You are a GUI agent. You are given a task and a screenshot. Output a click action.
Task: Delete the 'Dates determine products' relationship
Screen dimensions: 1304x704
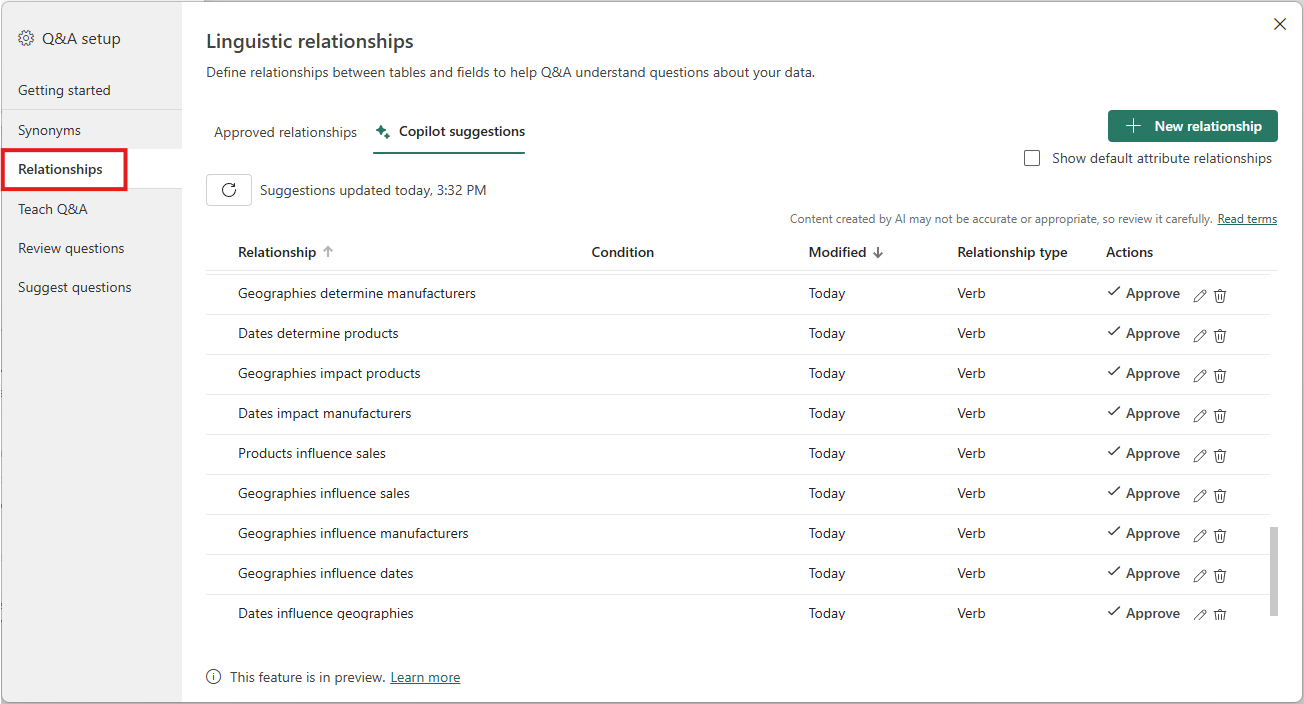pos(1220,335)
